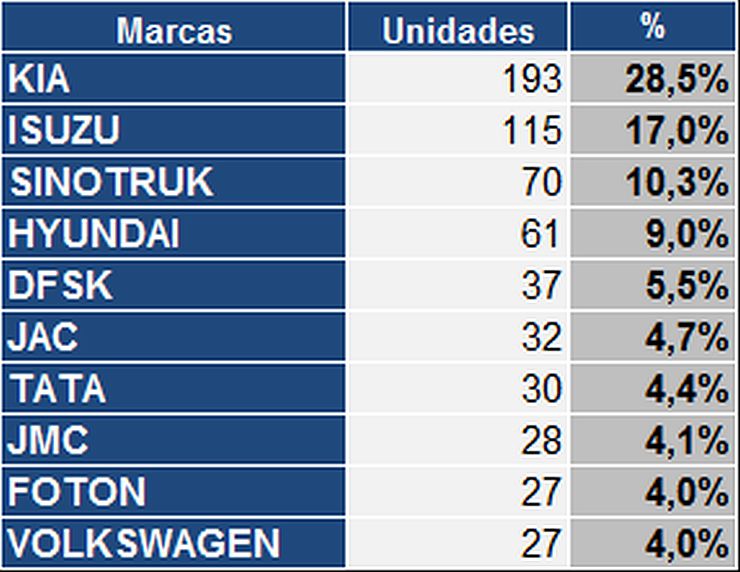Select the TATA brand cell
Image resolution: width=740 pixels, height=572 pixels.
tap(174, 389)
